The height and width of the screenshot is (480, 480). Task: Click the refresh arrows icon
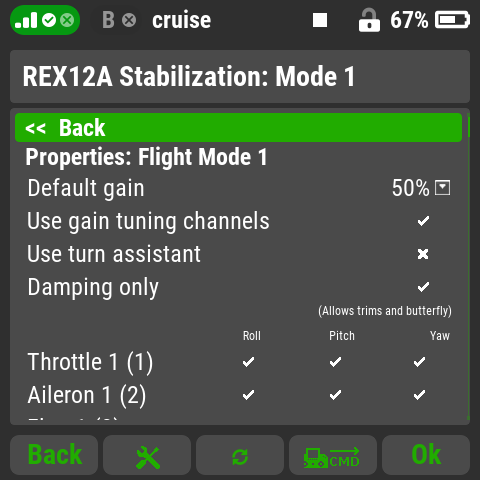click(240, 455)
